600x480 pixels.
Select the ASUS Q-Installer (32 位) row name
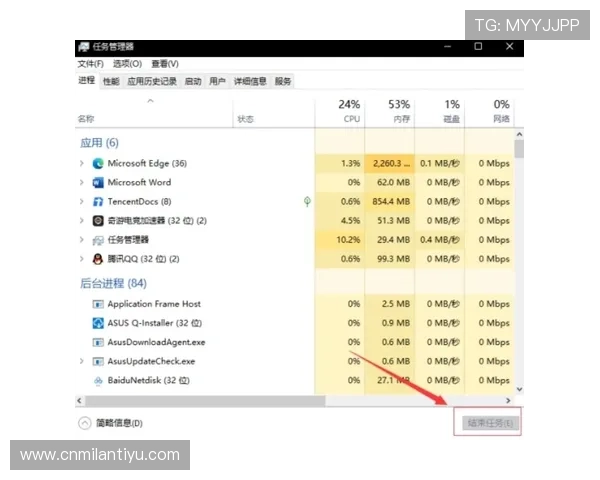[x=155, y=323]
